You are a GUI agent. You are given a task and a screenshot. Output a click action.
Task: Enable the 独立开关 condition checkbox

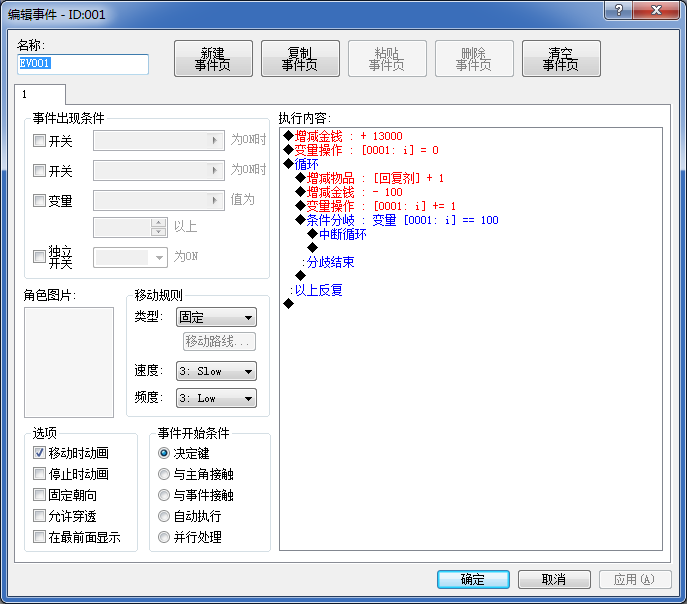(39, 256)
